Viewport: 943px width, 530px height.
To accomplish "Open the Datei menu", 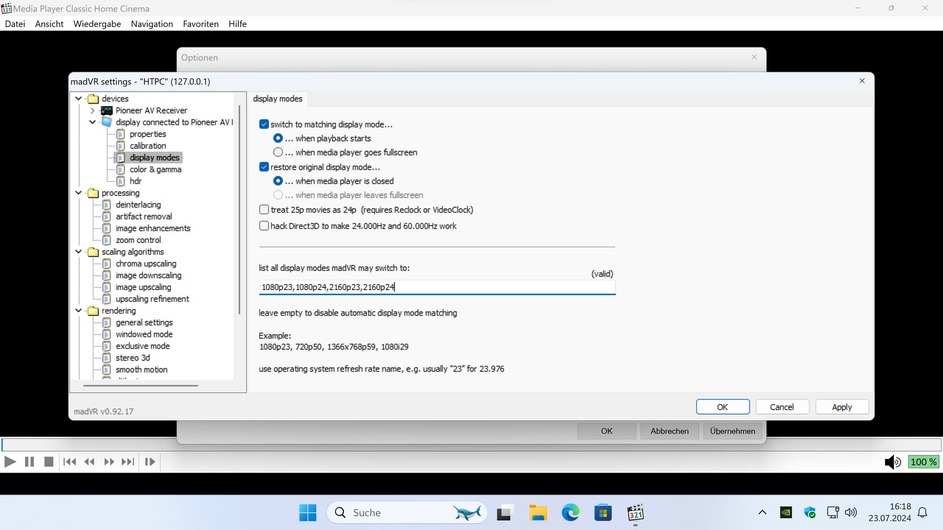I will pos(15,24).
